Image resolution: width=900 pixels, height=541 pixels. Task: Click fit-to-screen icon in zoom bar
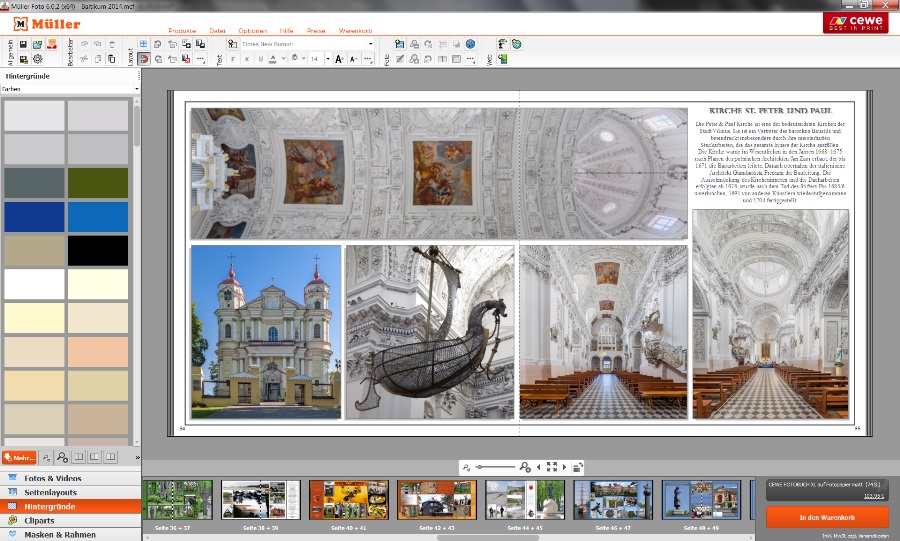point(551,467)
